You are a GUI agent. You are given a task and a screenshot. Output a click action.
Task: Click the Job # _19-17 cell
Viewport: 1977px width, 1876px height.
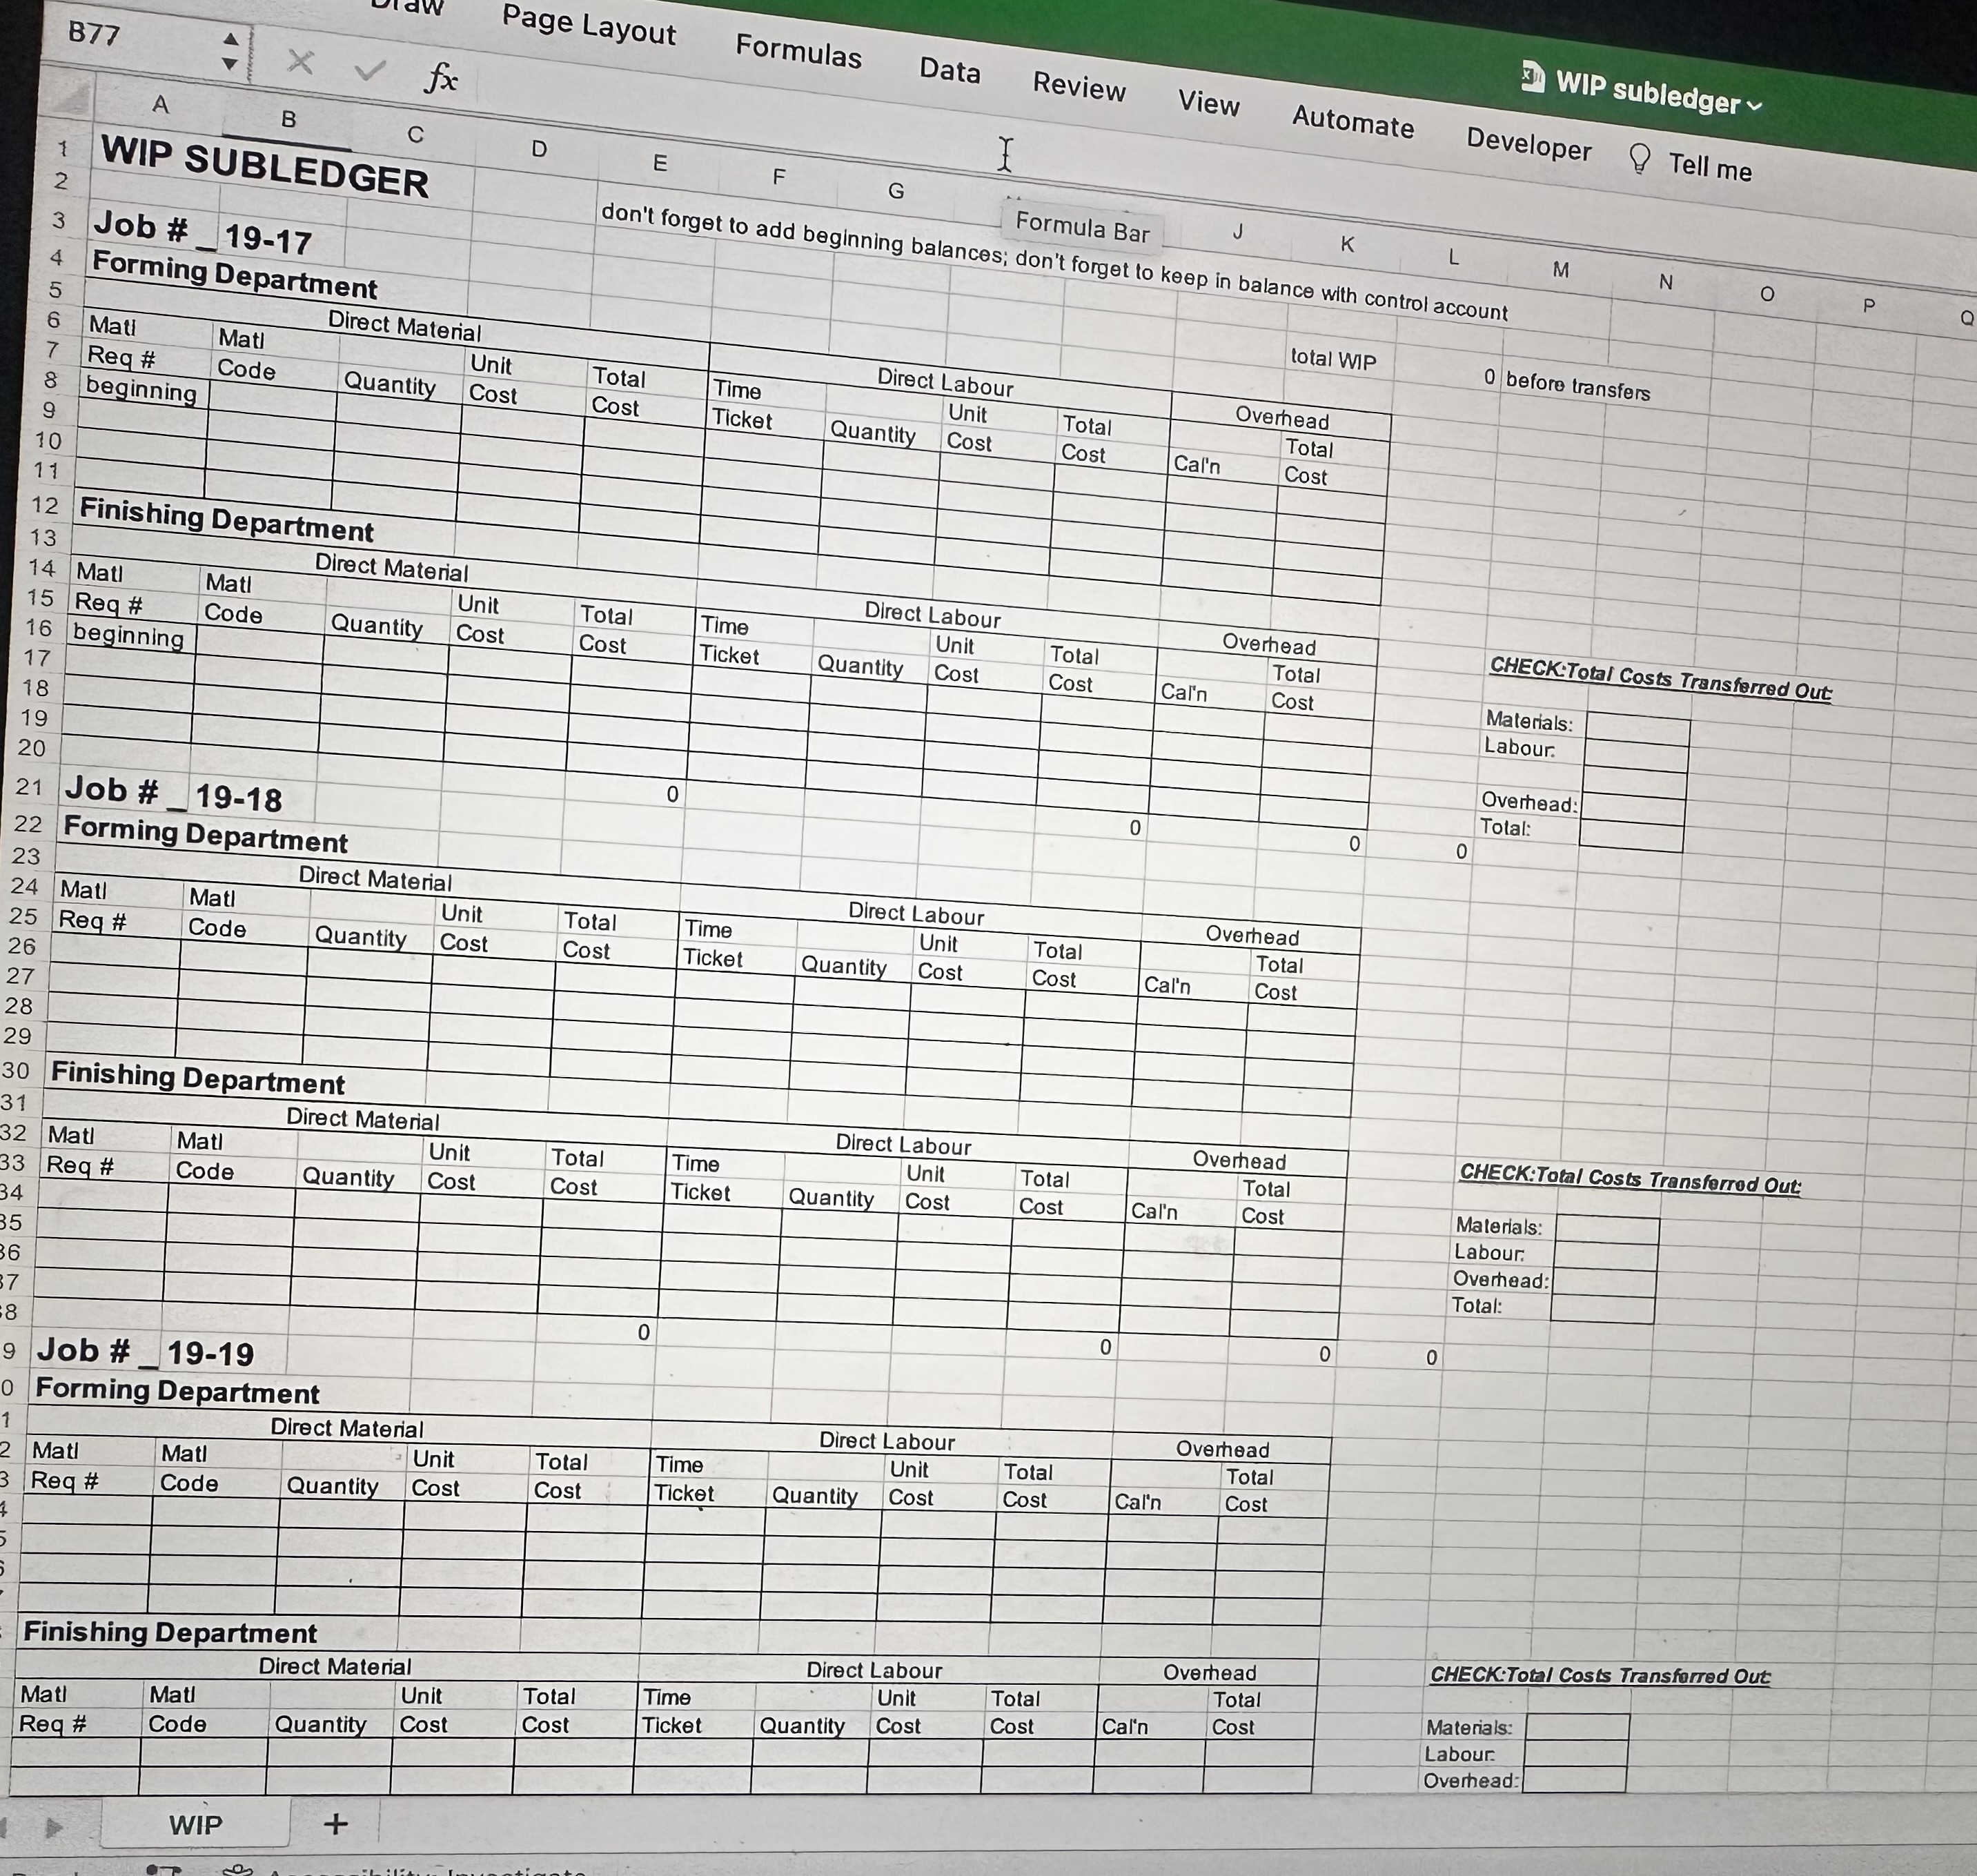pyautogui.click(x=202, y=233)
